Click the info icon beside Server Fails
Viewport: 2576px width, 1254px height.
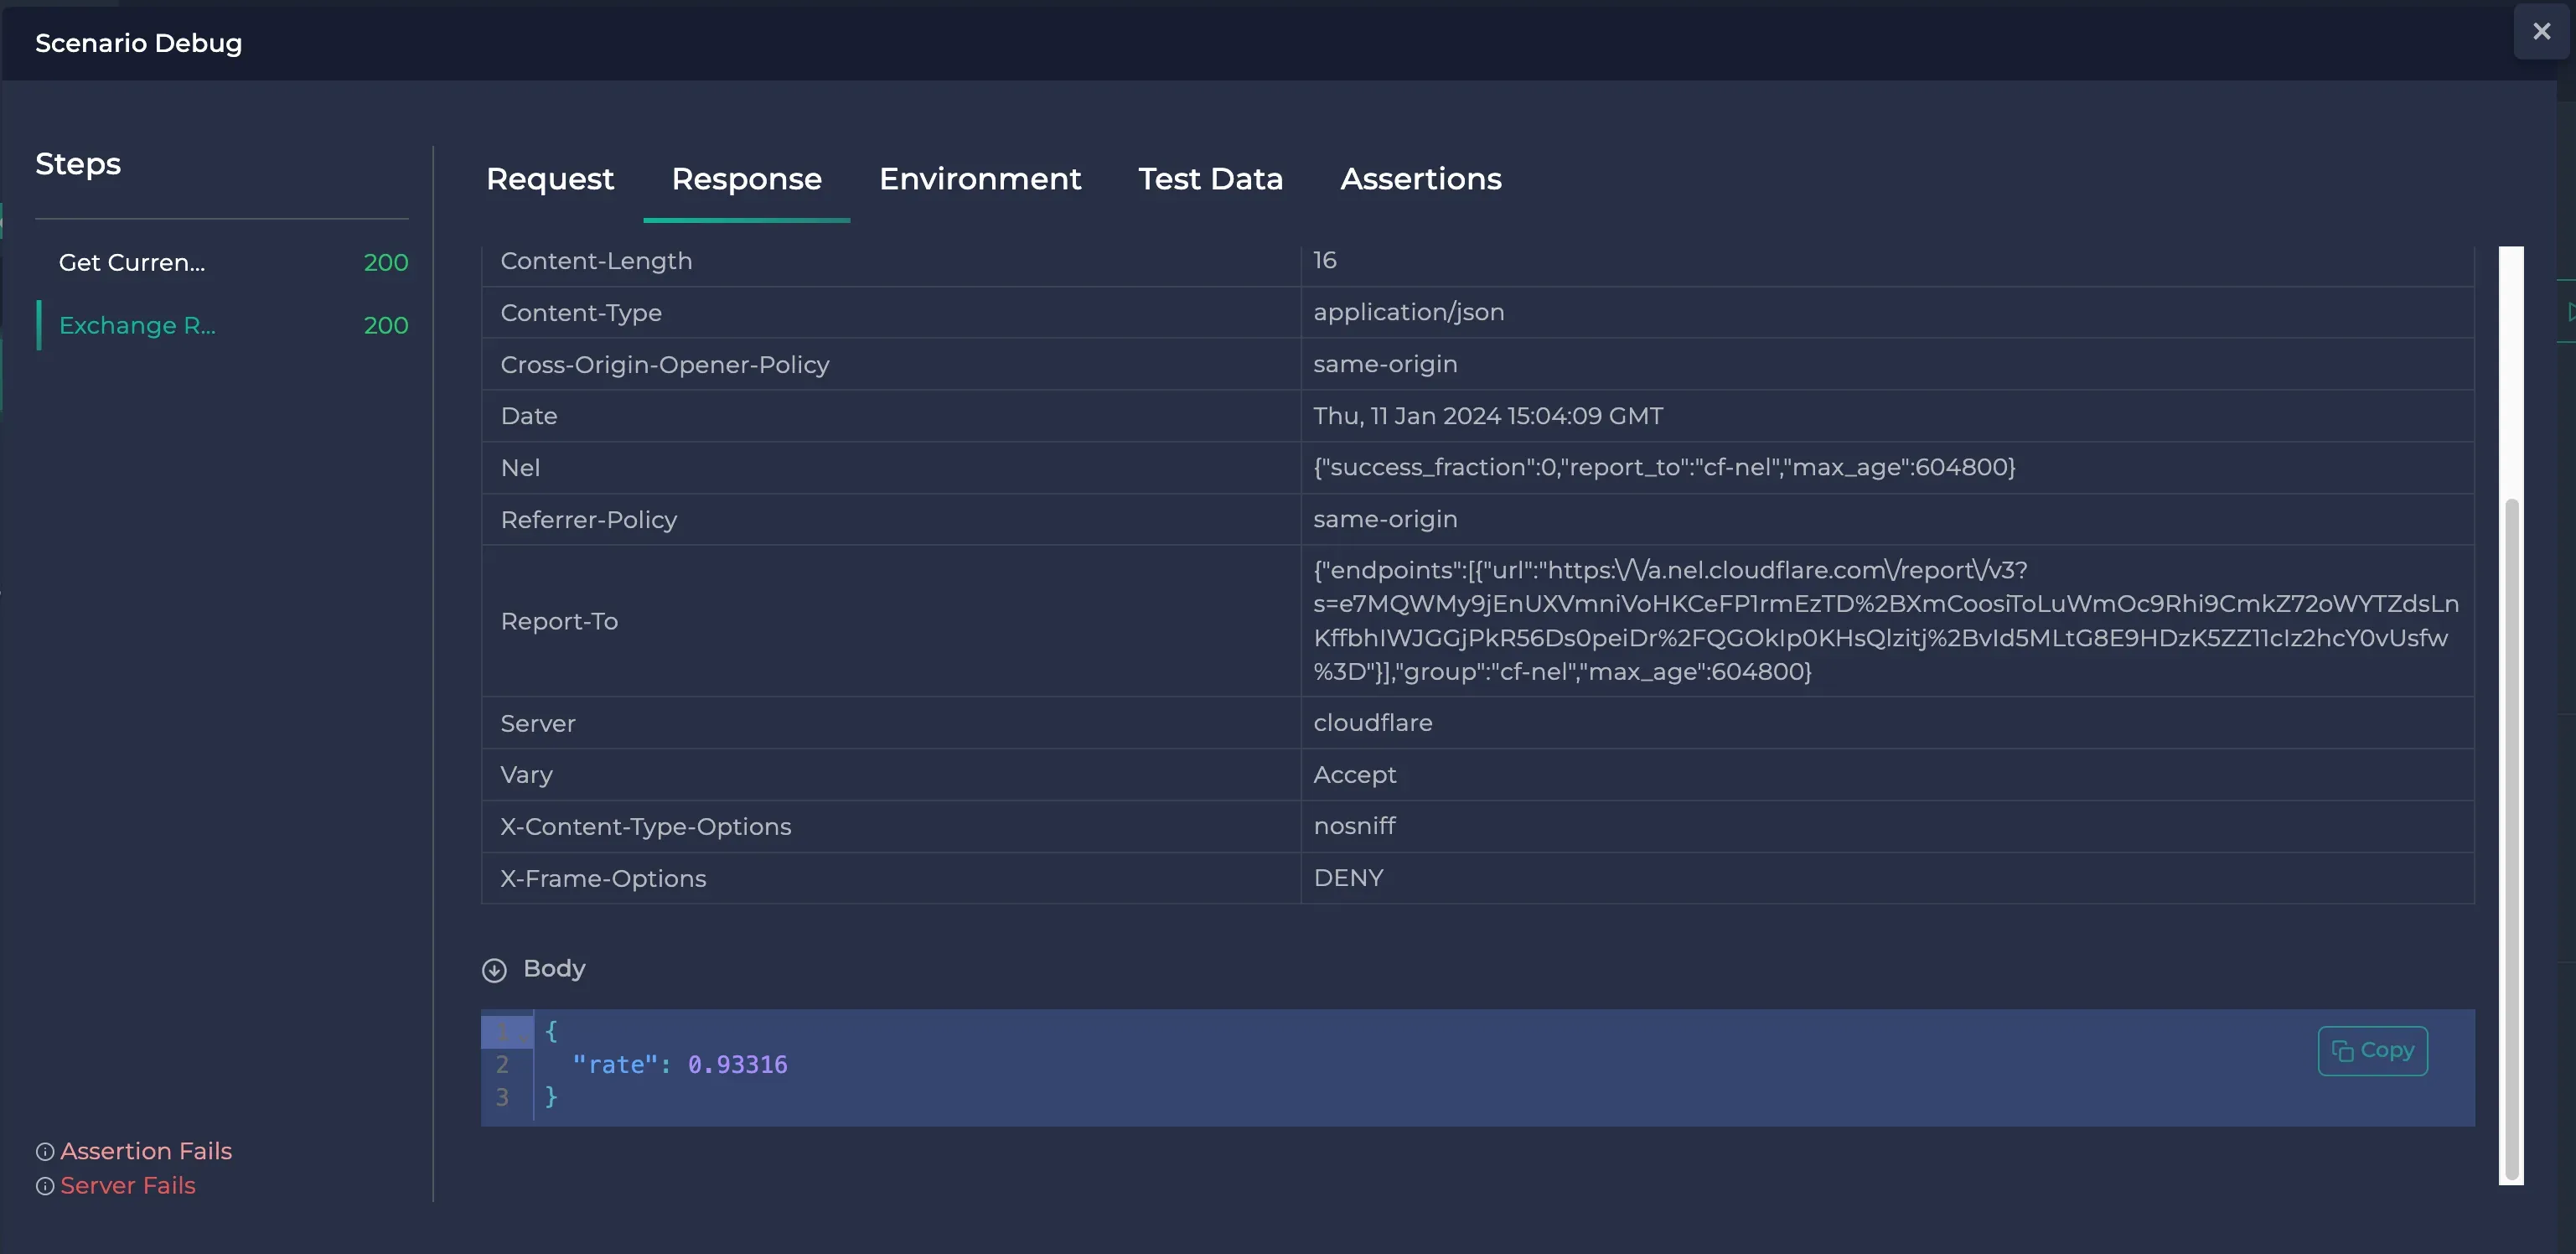tap(44, 1186)
